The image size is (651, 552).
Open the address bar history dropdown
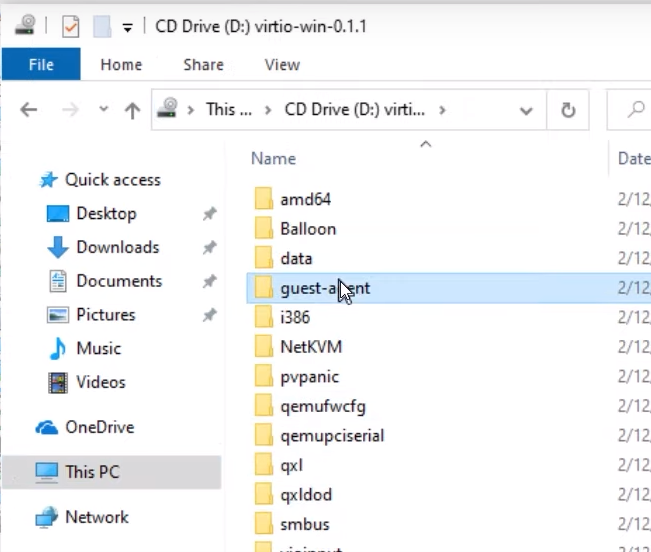[526, 111]
